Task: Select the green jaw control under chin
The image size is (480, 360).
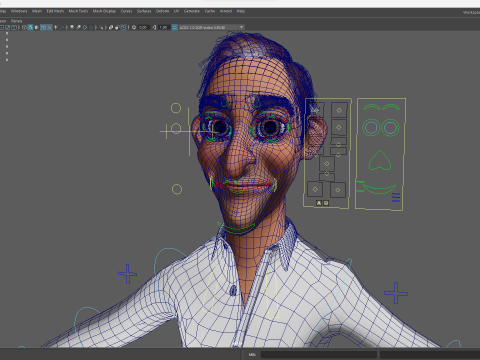Action: 236,229
